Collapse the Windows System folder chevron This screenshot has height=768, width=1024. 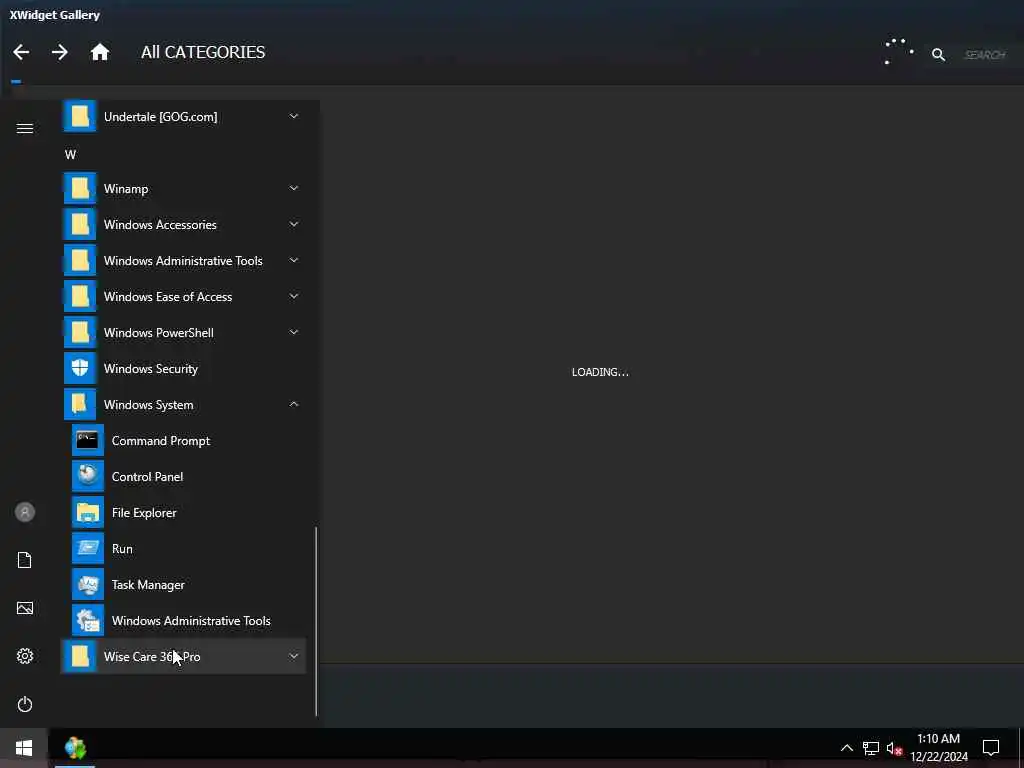tap(294, 404)
